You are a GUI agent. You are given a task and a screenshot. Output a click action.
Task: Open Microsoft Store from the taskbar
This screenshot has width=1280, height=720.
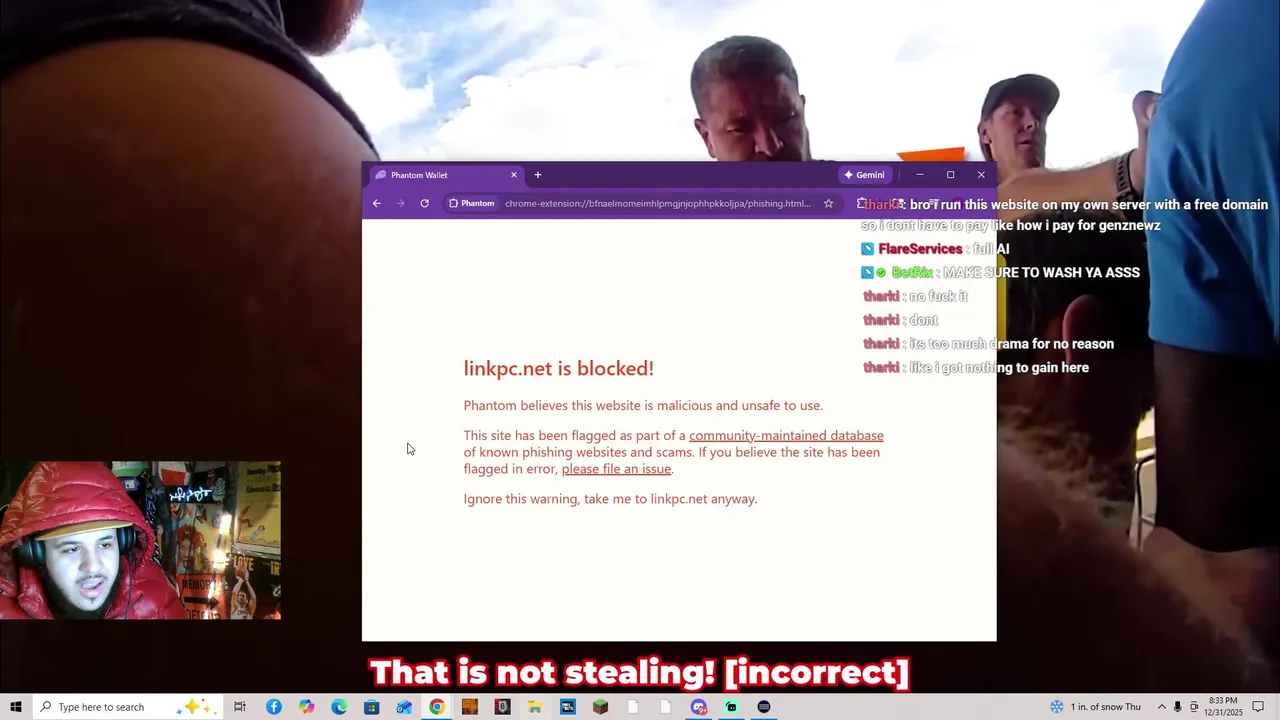[371, 707]
